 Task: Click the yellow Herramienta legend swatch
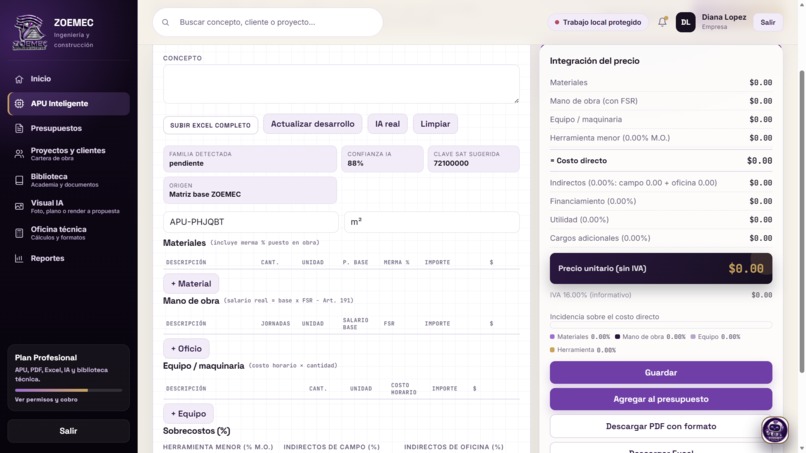pos(552,350)
